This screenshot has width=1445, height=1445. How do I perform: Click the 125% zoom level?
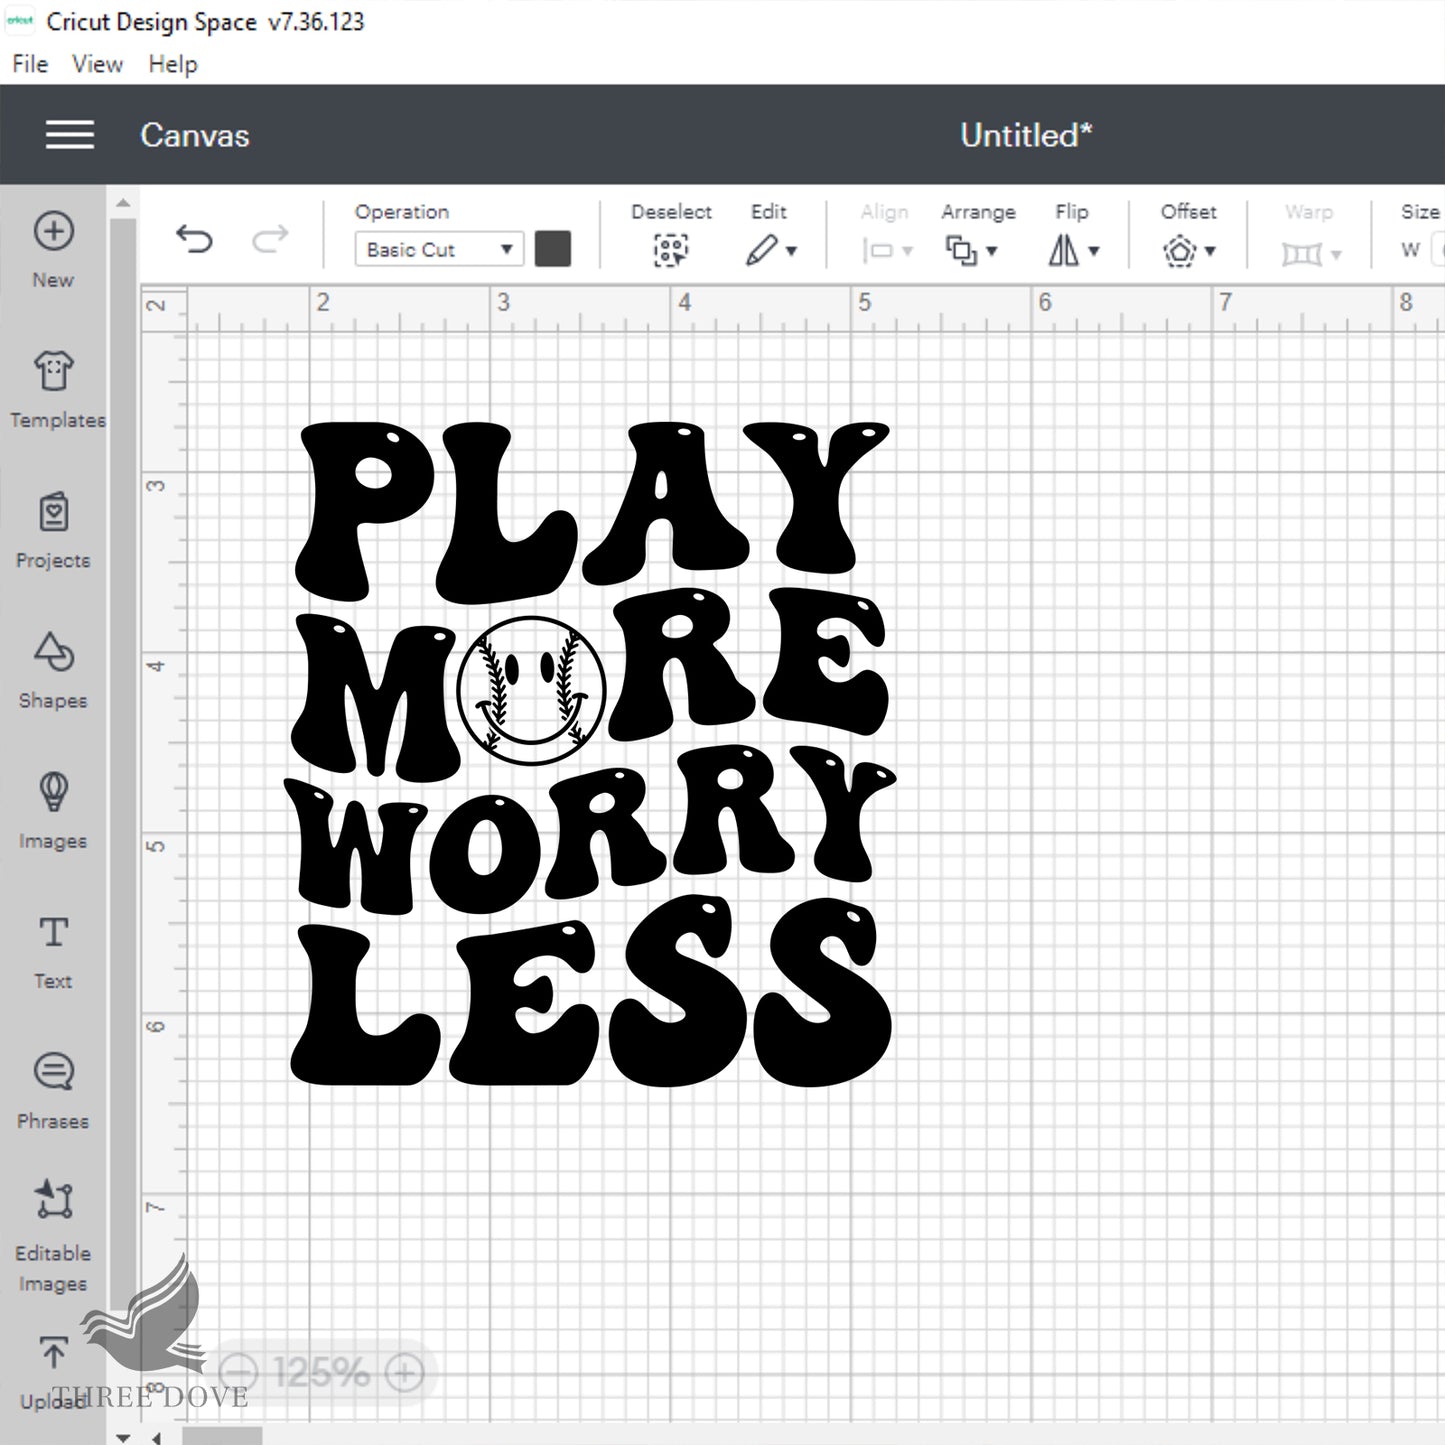[321, 1372]
